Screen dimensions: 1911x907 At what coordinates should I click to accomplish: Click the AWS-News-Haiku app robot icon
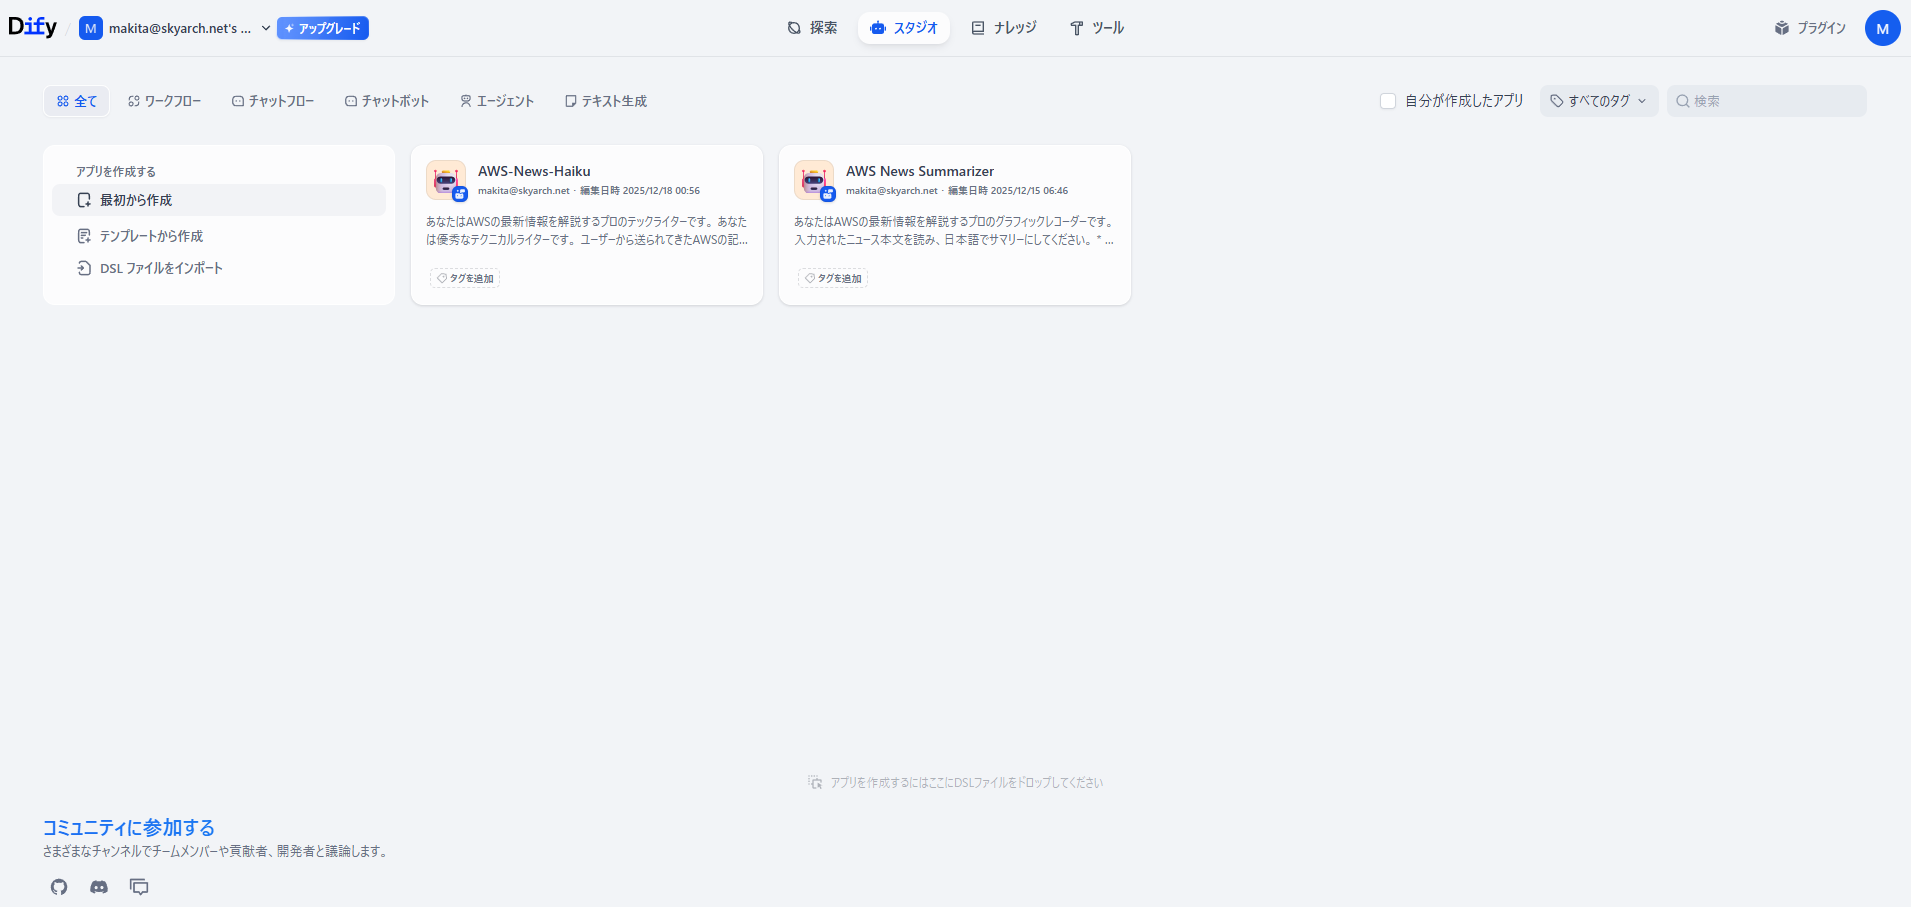[x=446, y=181]
